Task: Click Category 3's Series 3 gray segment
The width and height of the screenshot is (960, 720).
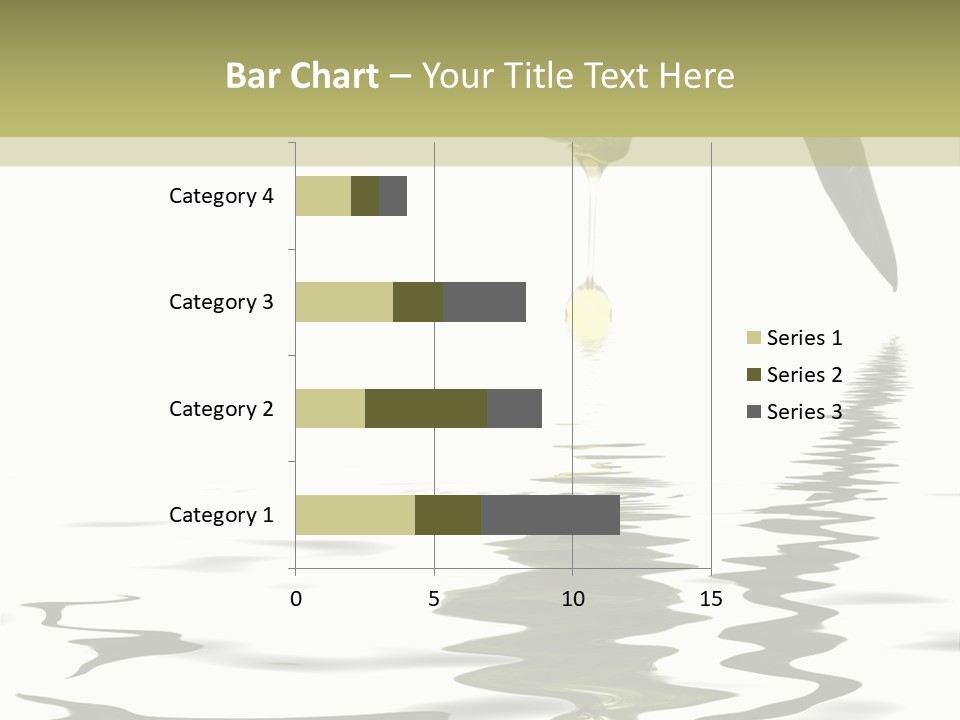Action: (x=484, y=302)
